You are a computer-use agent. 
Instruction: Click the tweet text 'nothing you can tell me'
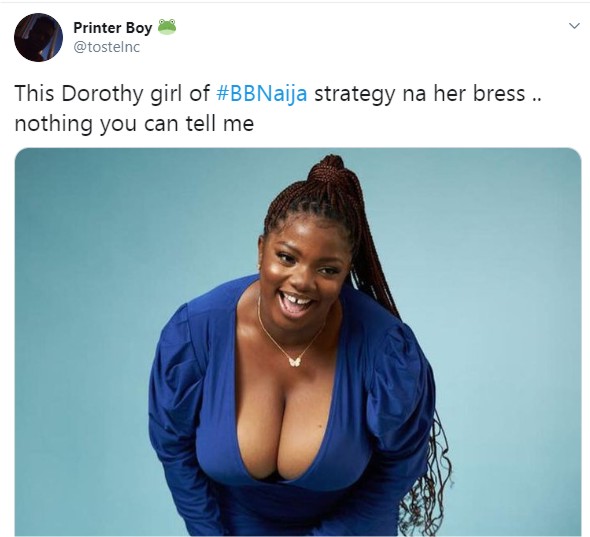coord(134,123)
